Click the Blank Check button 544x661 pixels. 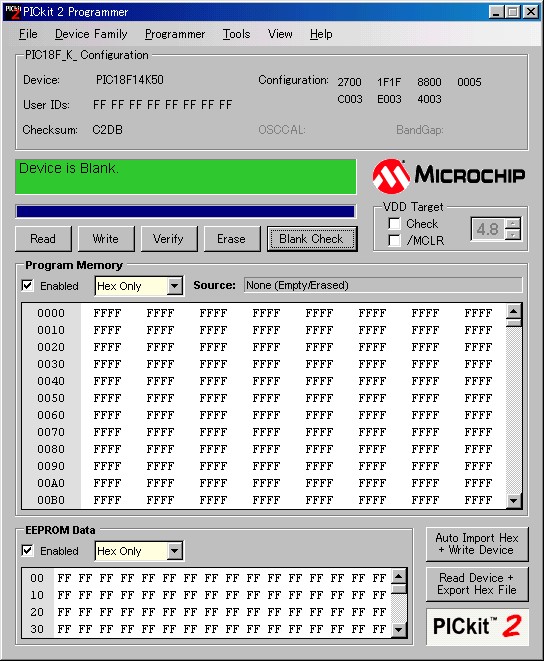312,239
